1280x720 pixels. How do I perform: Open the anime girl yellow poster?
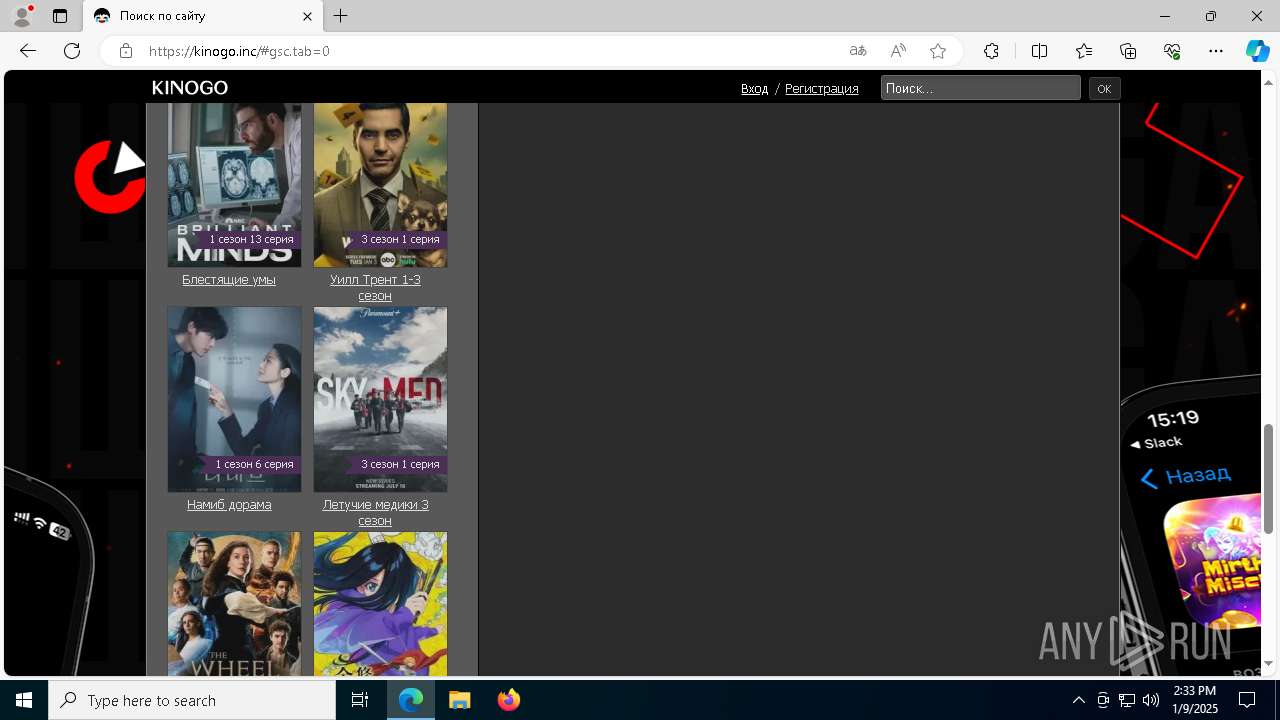point(380,604)
